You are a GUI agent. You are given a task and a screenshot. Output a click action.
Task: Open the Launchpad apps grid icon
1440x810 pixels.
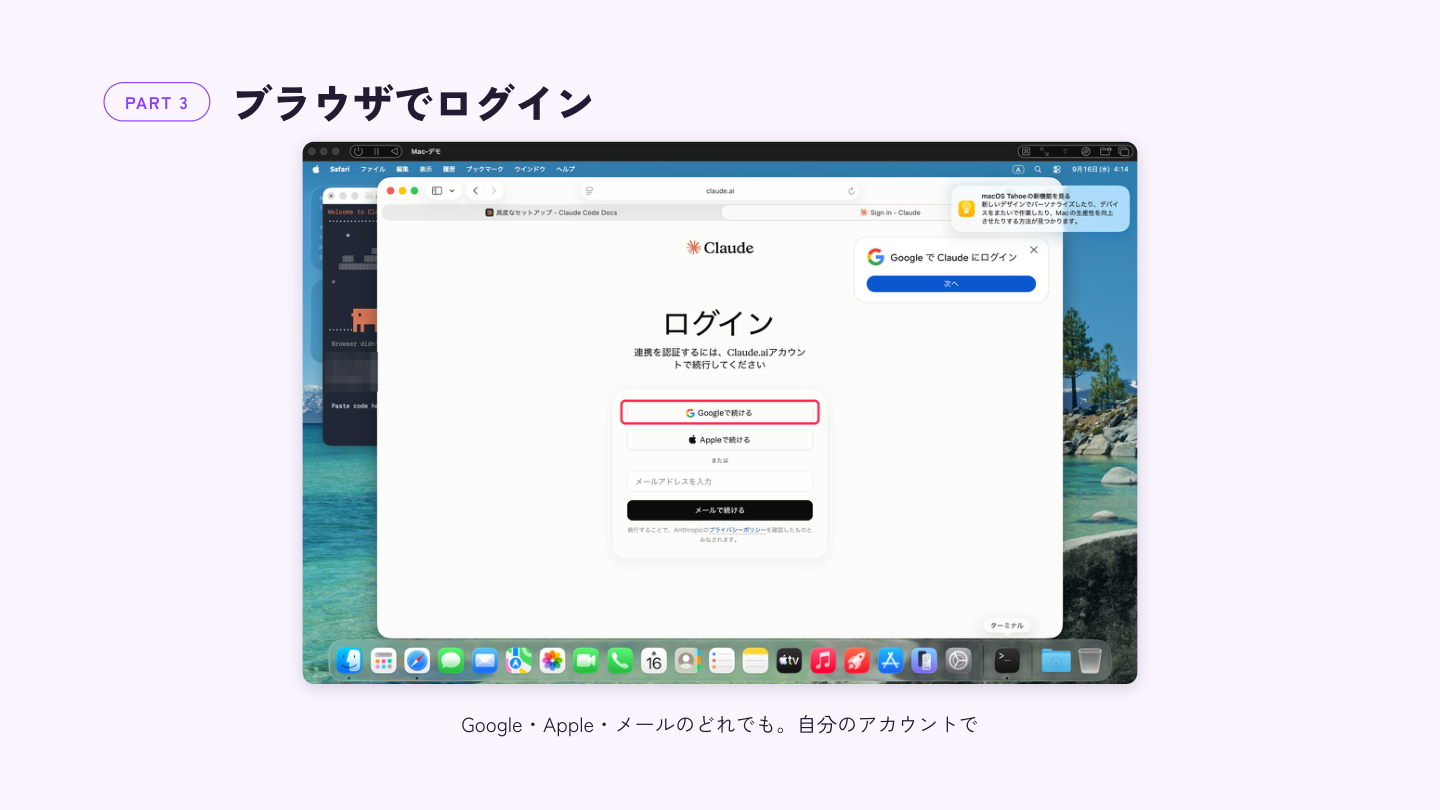coord(383,660)
